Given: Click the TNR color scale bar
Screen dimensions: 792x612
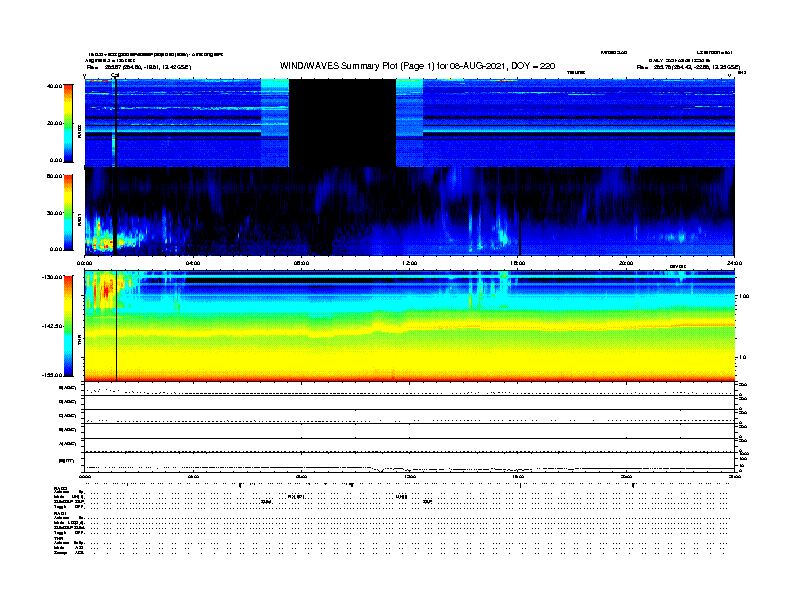Looking at the screenshot, I should tap(68, 326).
